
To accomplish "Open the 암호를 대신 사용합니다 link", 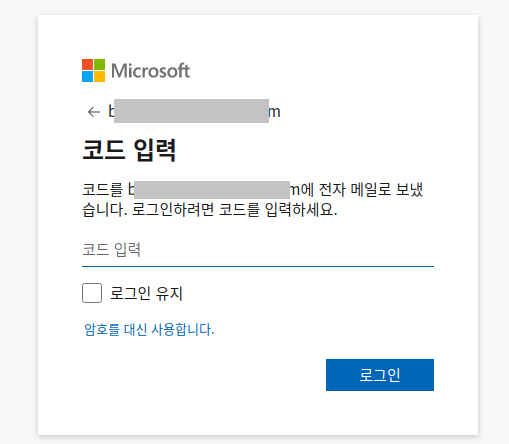I will coord(149,329).
